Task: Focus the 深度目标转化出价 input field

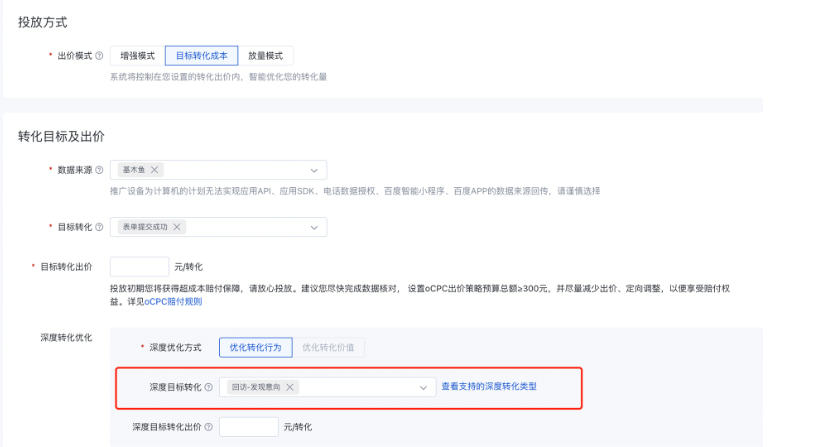Action: (249, 426)
